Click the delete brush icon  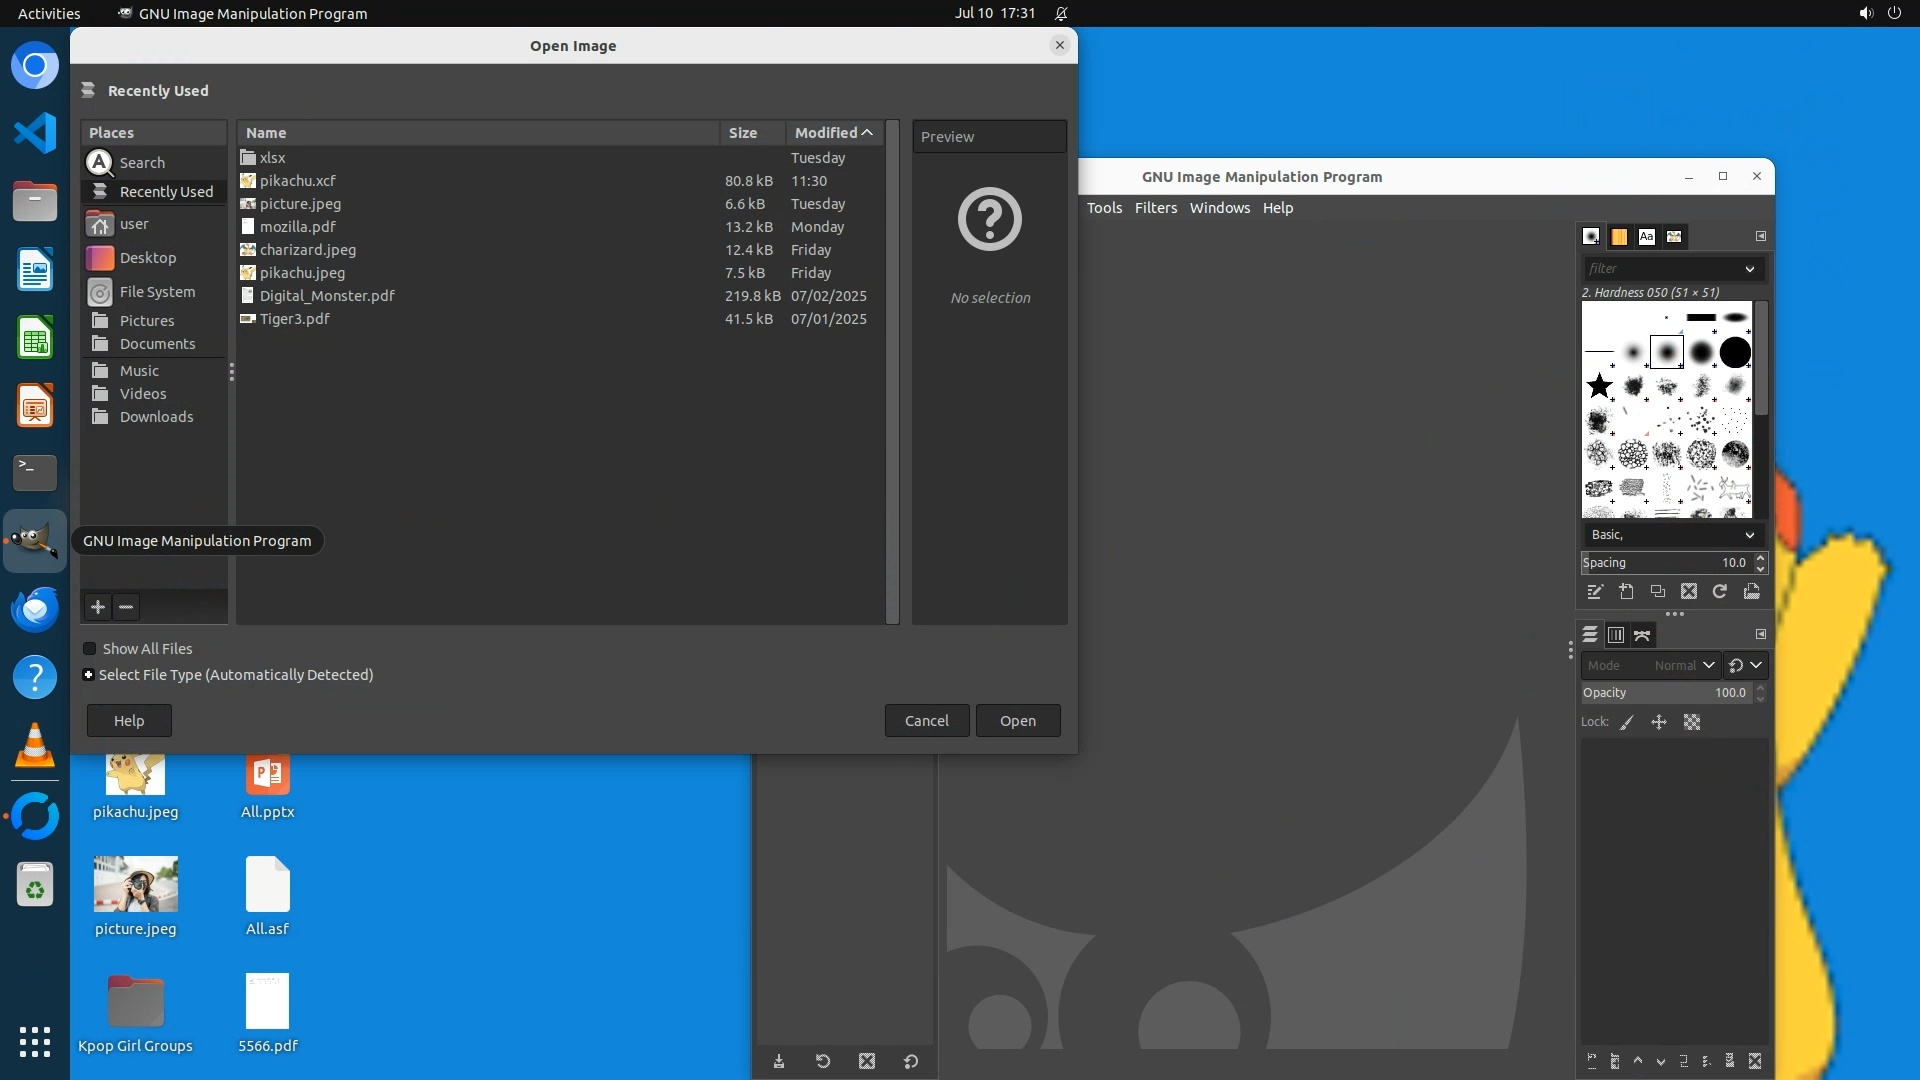1689,592
